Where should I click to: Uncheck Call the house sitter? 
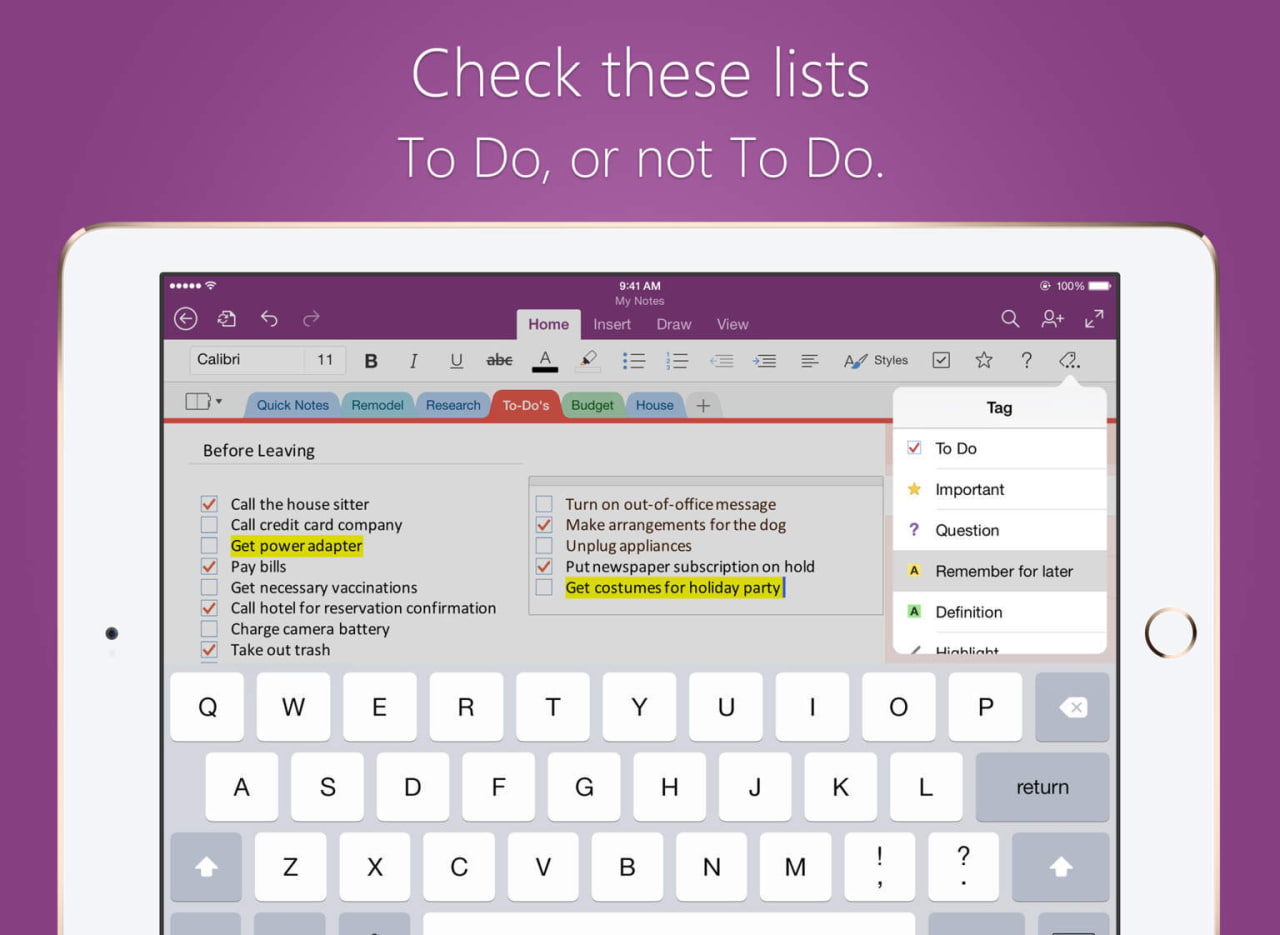[x=209, y=504]
